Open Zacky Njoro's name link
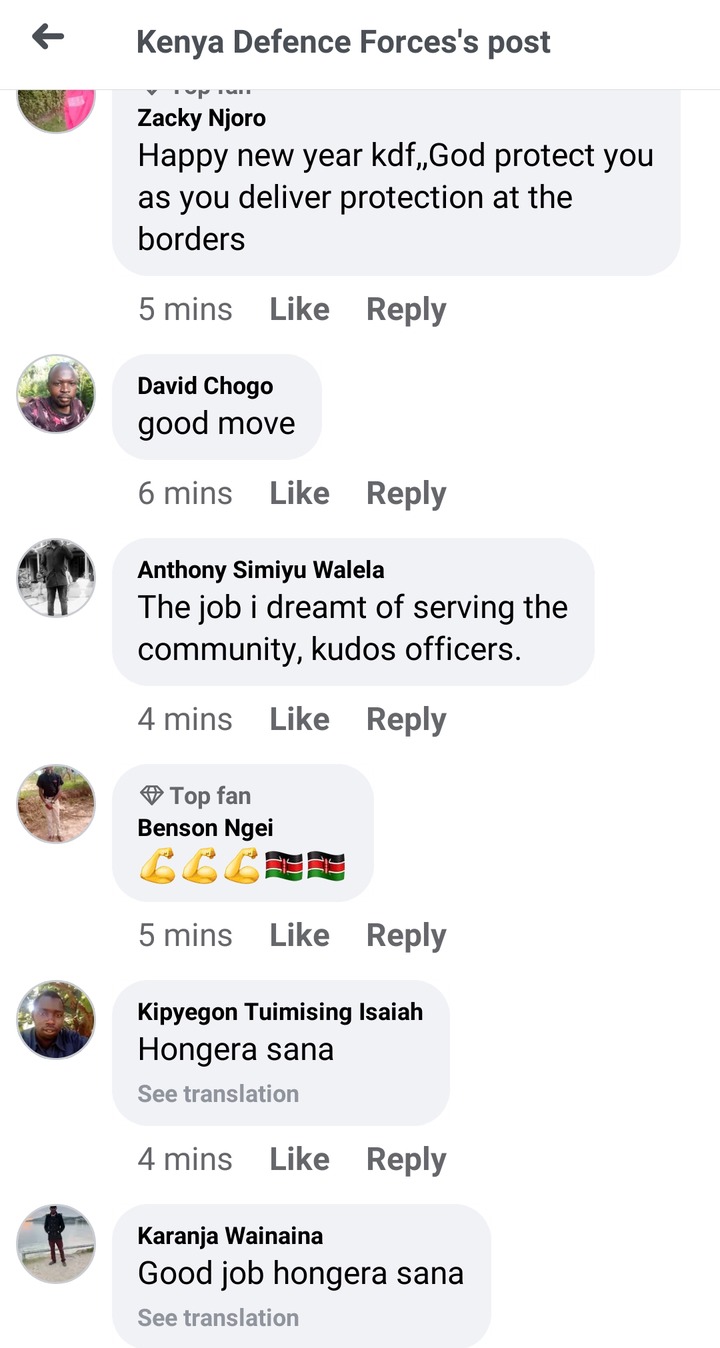This screenshot has height=1348, width=720. click(x=202, y=118)
